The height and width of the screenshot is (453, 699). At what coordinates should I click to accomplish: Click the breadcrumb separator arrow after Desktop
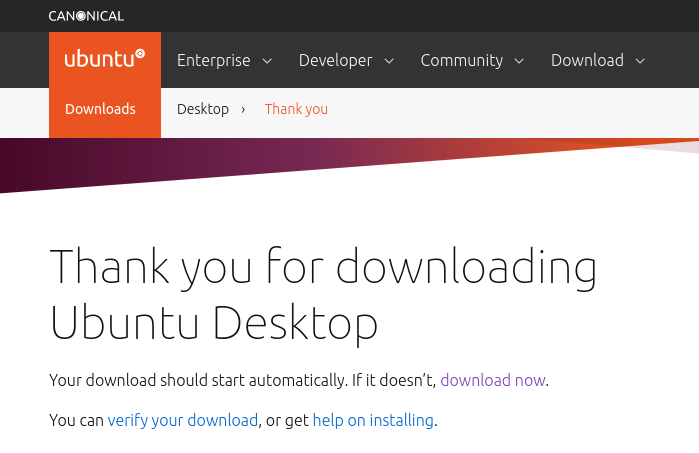(x=243, y=109)
